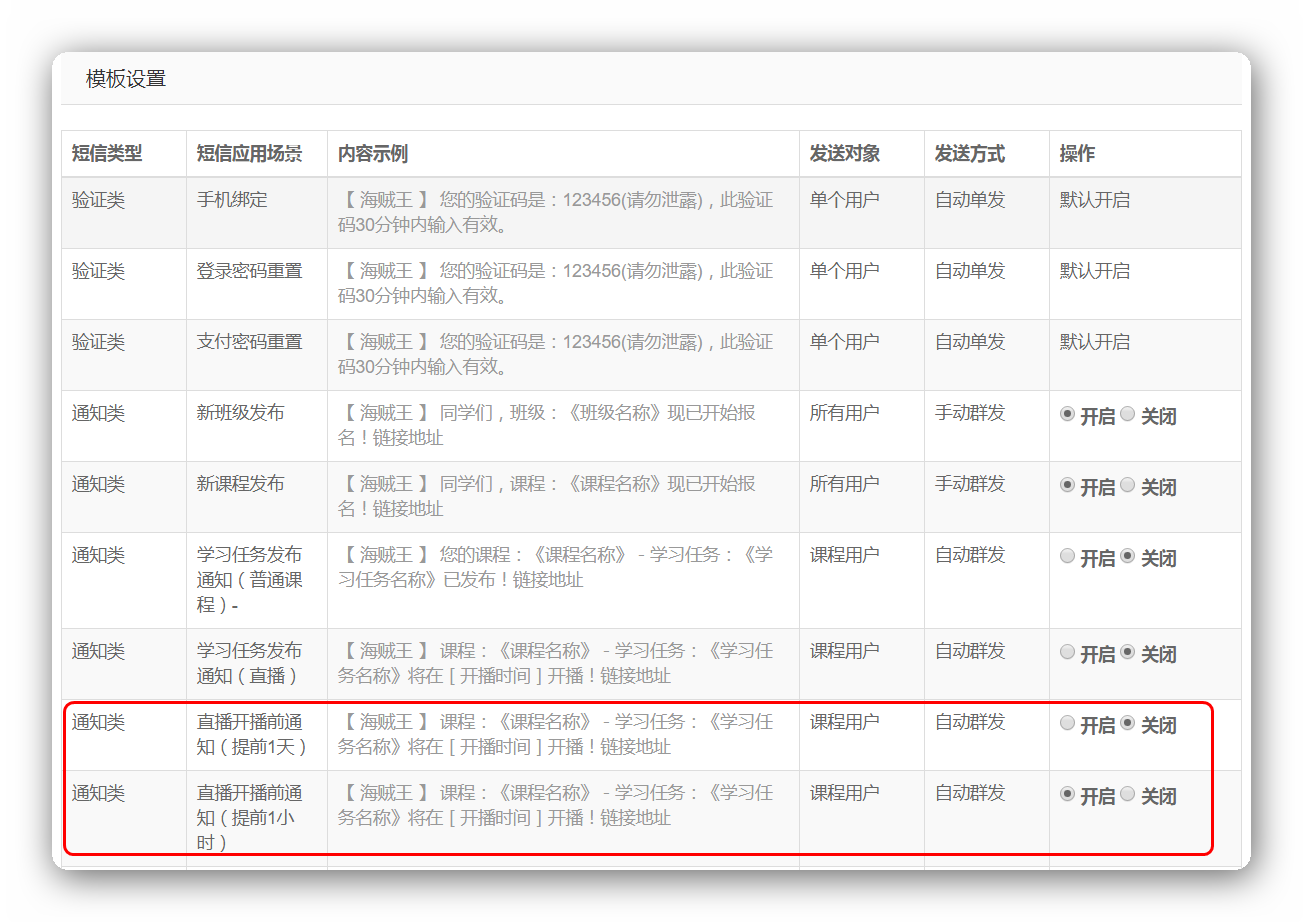Click the 登录密码重置 scenario cell
This screenshot has width=1303, height=922.
coord(249,271)
